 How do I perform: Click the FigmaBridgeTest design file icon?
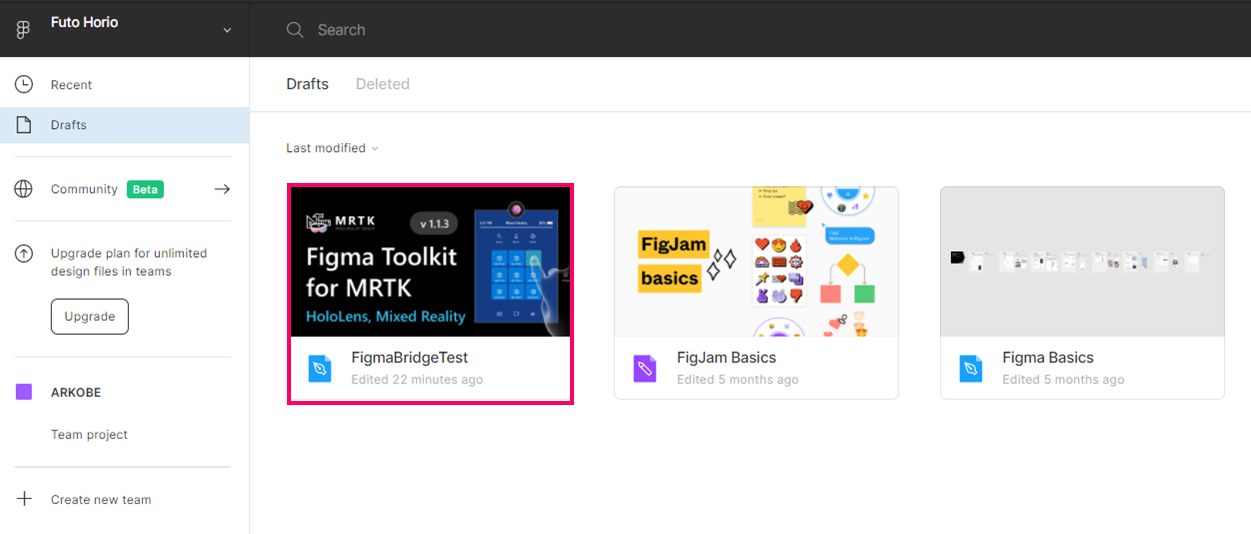tap(320, 369)
